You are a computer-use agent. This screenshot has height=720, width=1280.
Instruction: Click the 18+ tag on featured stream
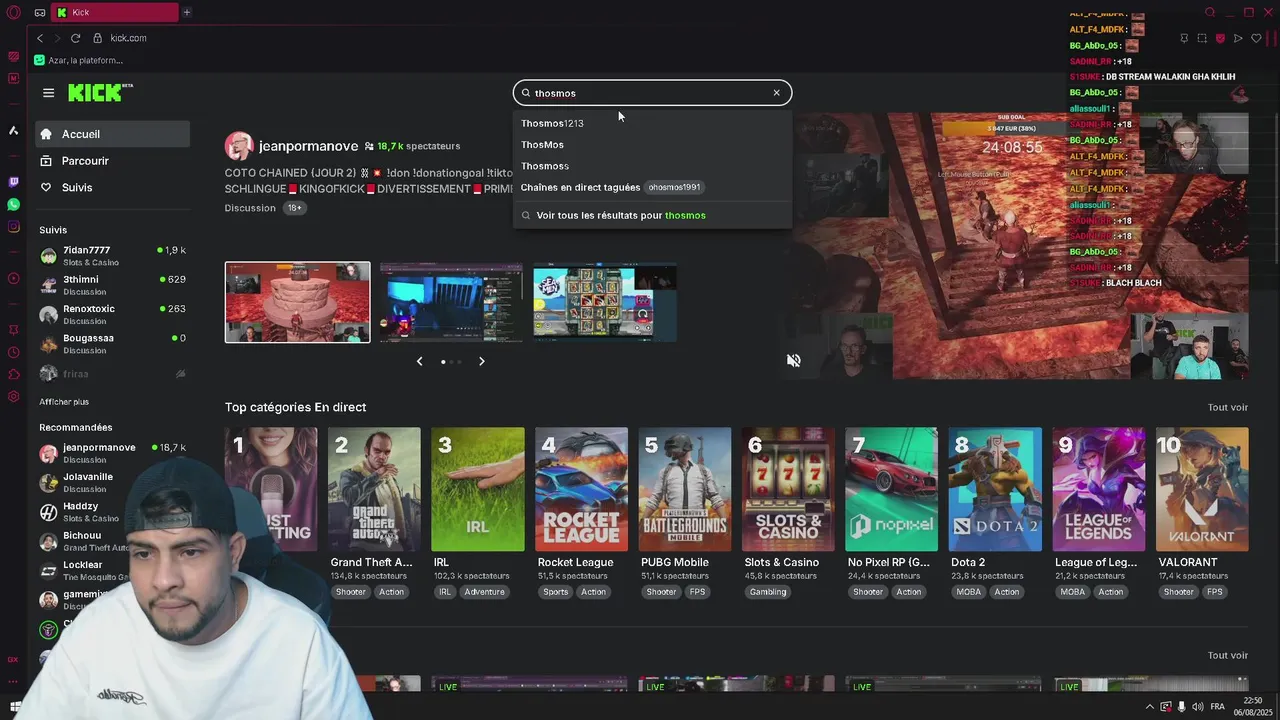294,208
